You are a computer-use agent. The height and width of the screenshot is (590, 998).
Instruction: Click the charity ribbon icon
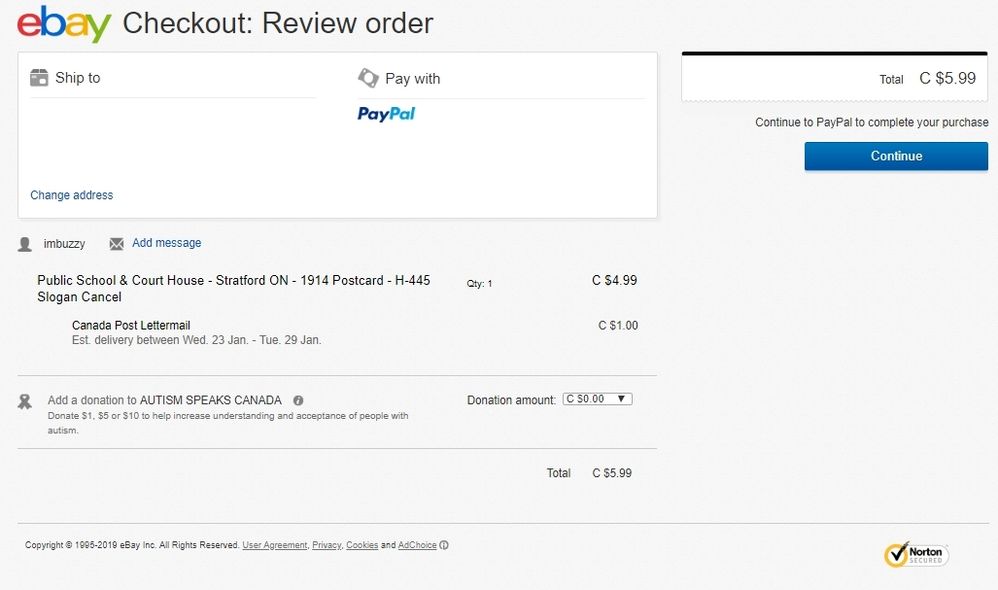click(26, 402)
